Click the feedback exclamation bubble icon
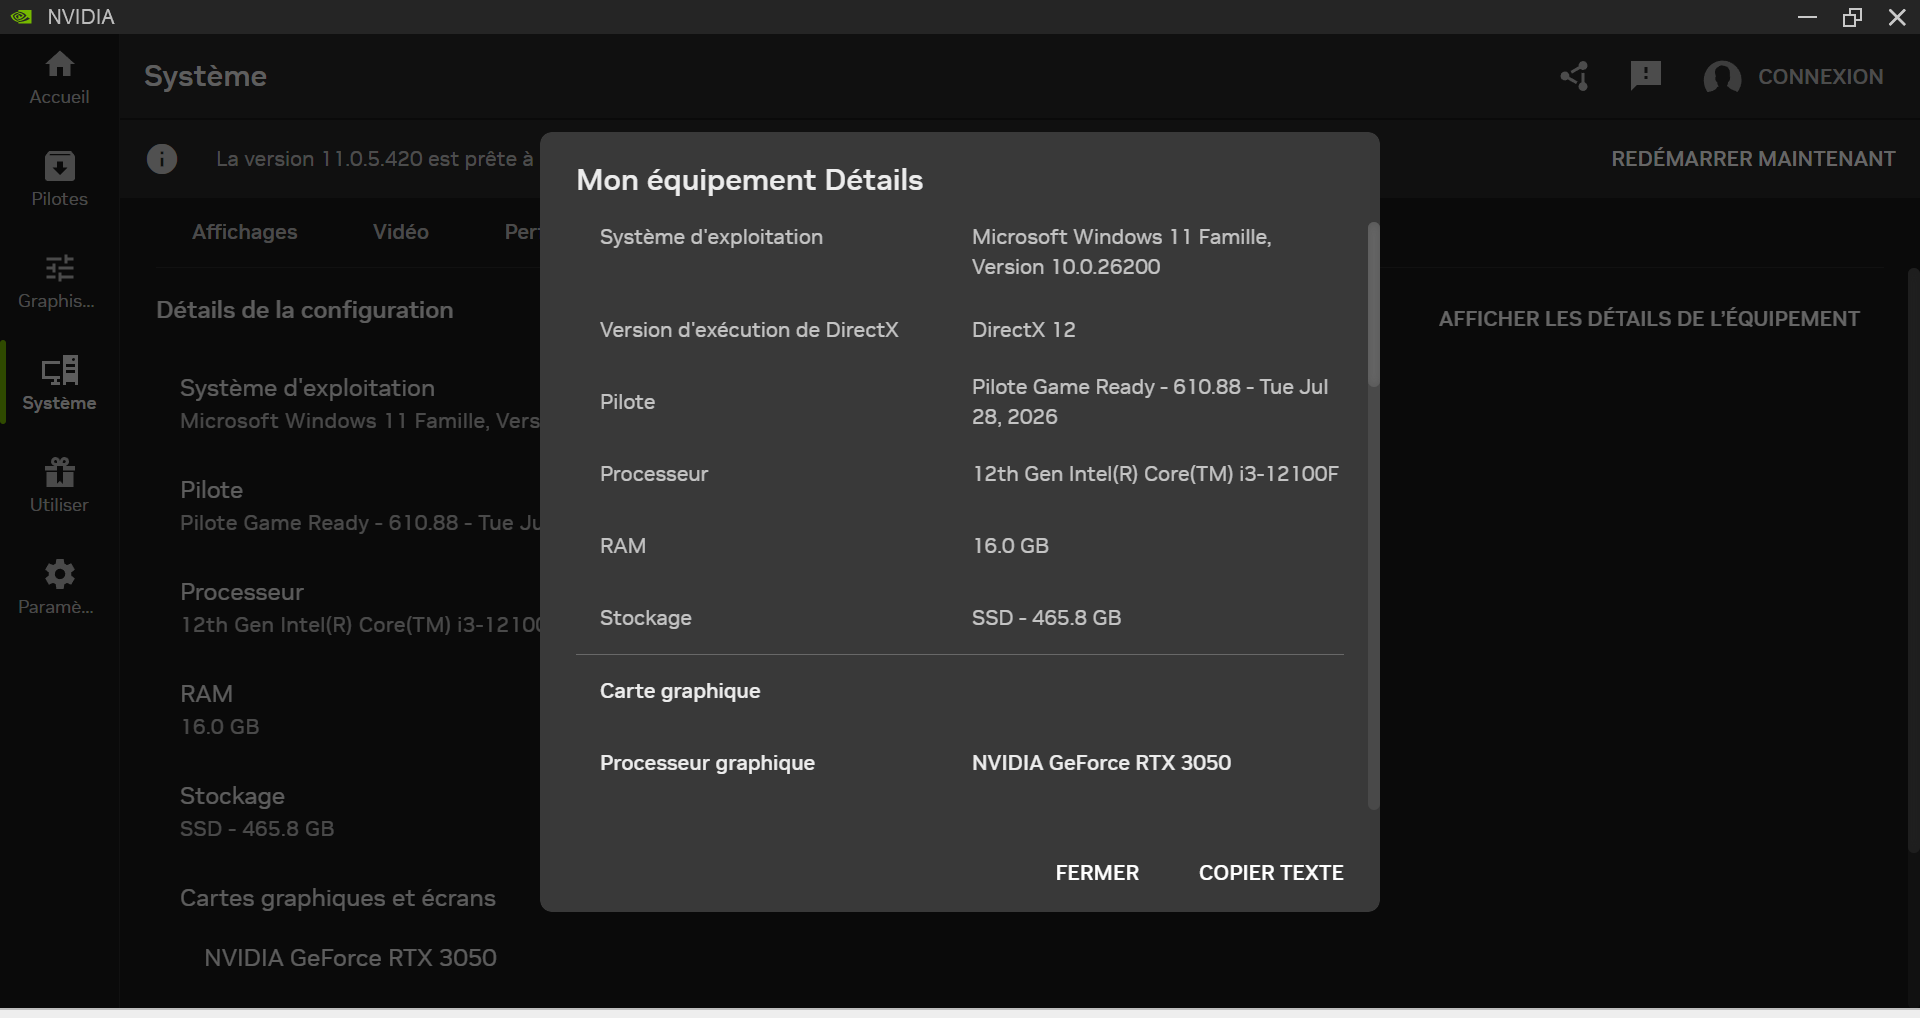 [1645, 76]
